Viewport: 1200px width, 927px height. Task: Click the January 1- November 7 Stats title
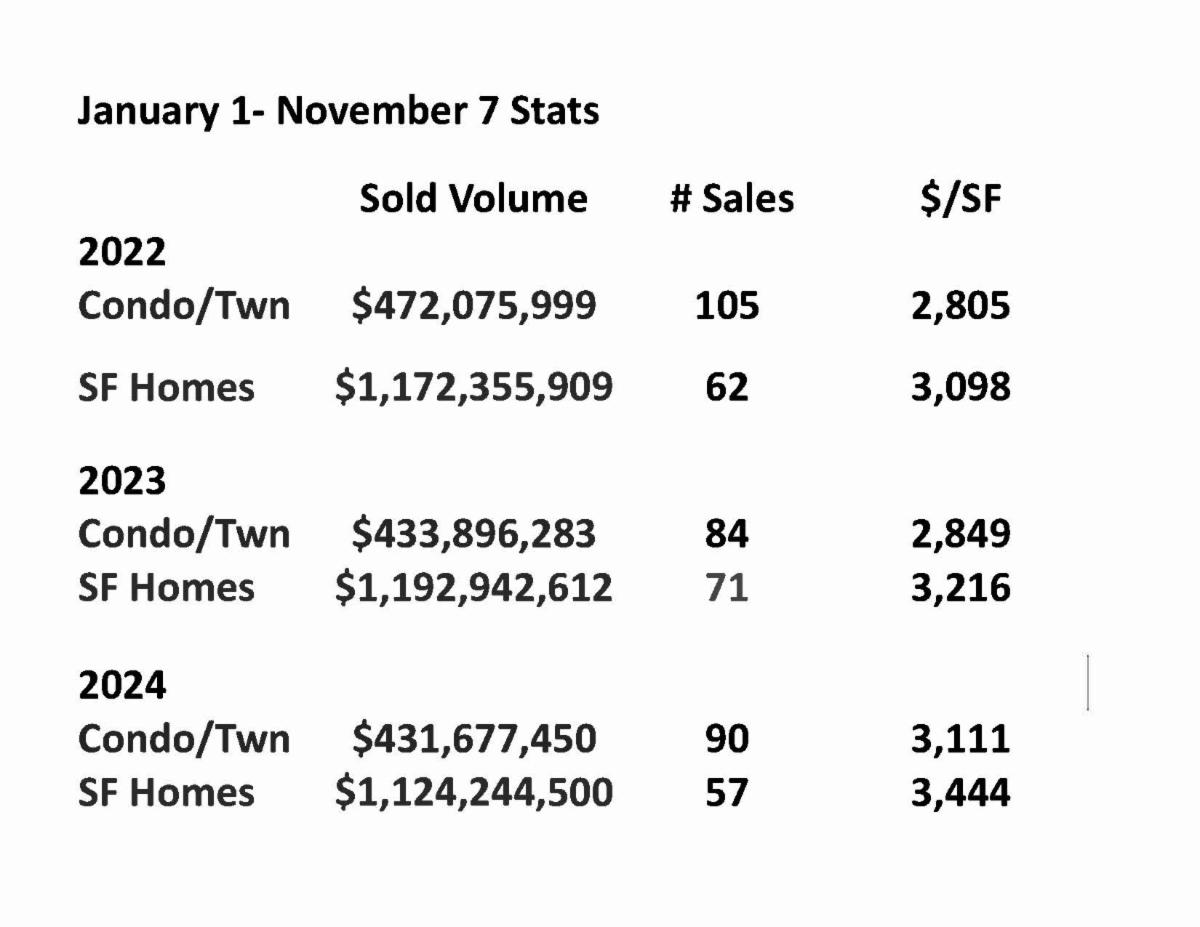coord(338,111)
